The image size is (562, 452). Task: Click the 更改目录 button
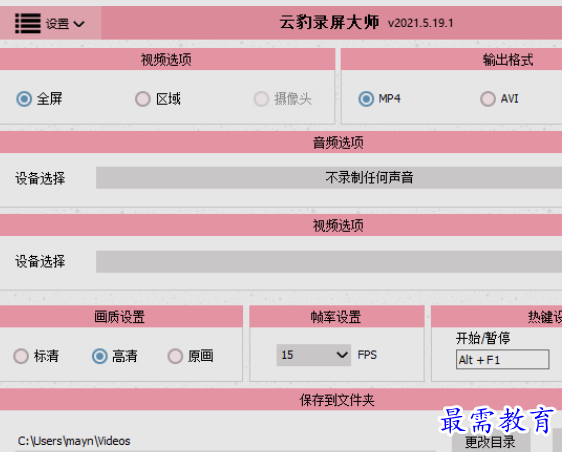[x=491, y=442]
